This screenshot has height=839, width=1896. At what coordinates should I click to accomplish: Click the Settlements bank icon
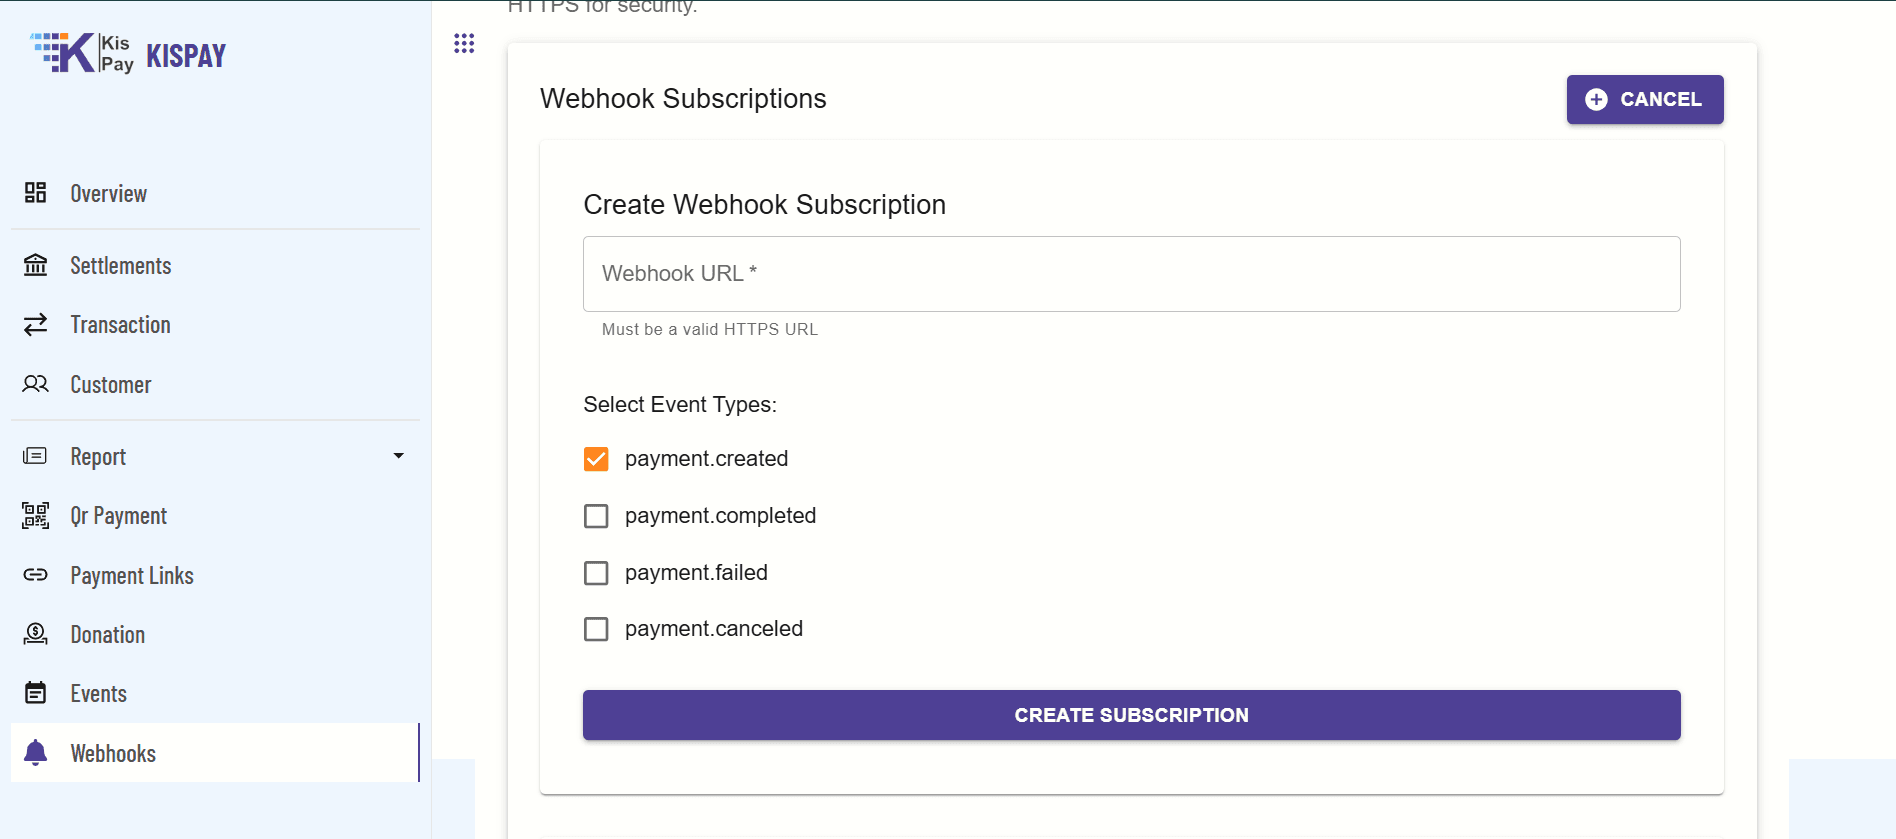point(35,264)
